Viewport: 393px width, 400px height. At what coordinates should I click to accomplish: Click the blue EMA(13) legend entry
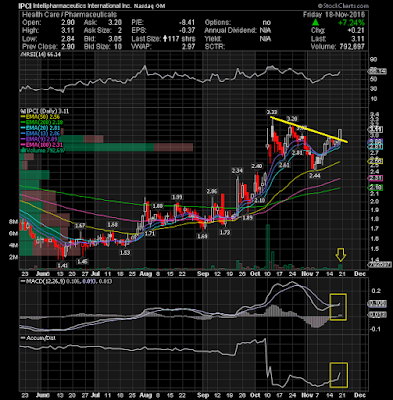click(40, 134)
